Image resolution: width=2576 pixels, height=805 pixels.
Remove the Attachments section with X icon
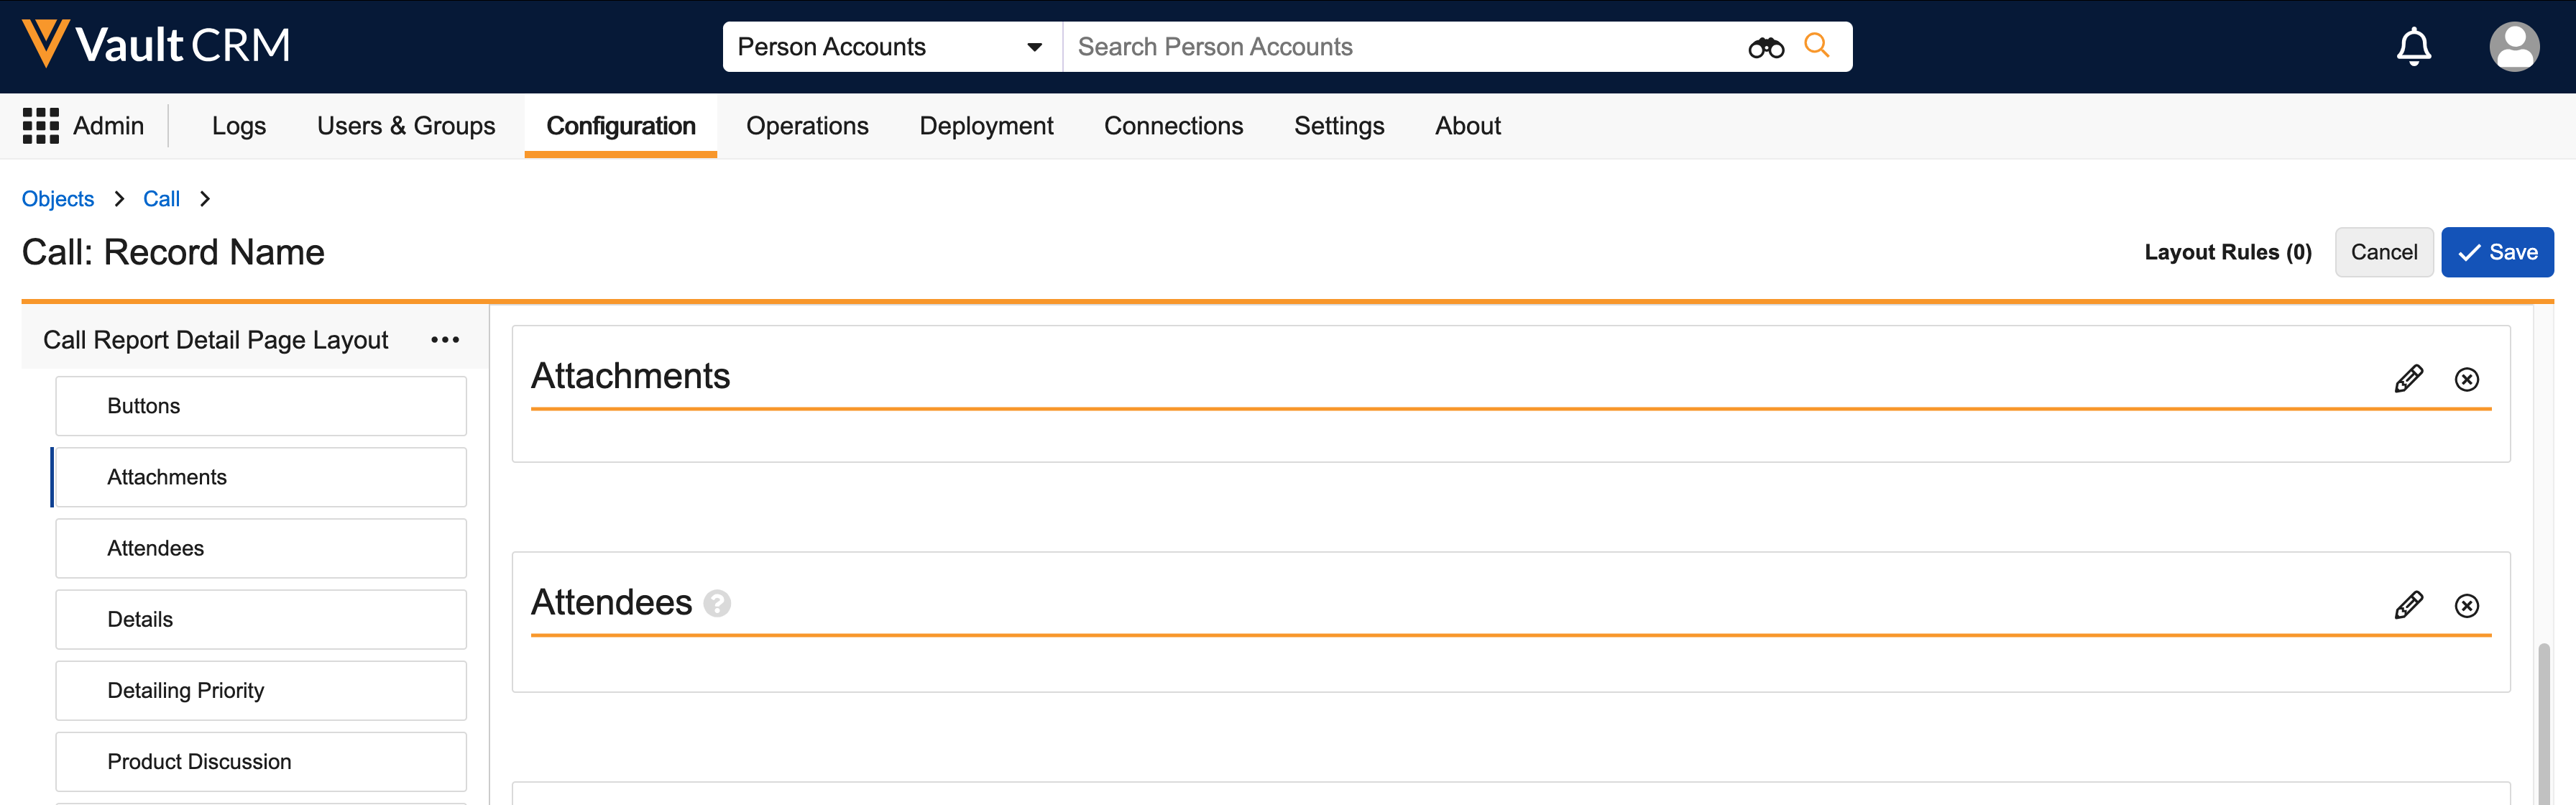tap(2466, 379)
